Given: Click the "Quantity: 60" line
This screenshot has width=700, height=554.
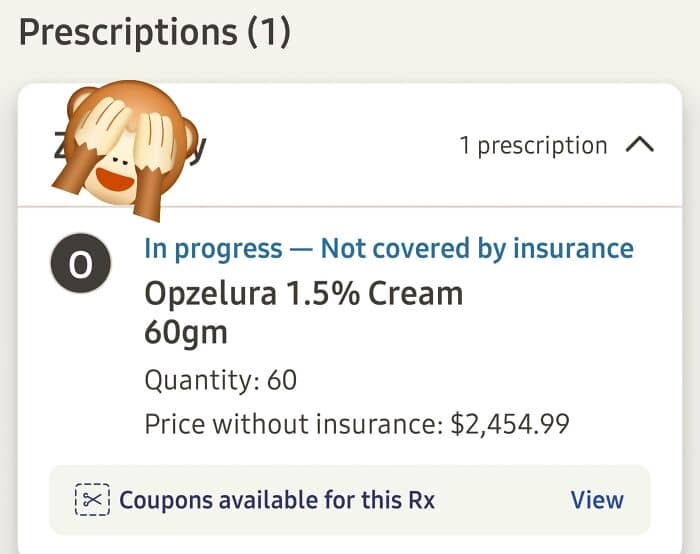Looking at the screenshot, I should [220, 380].
